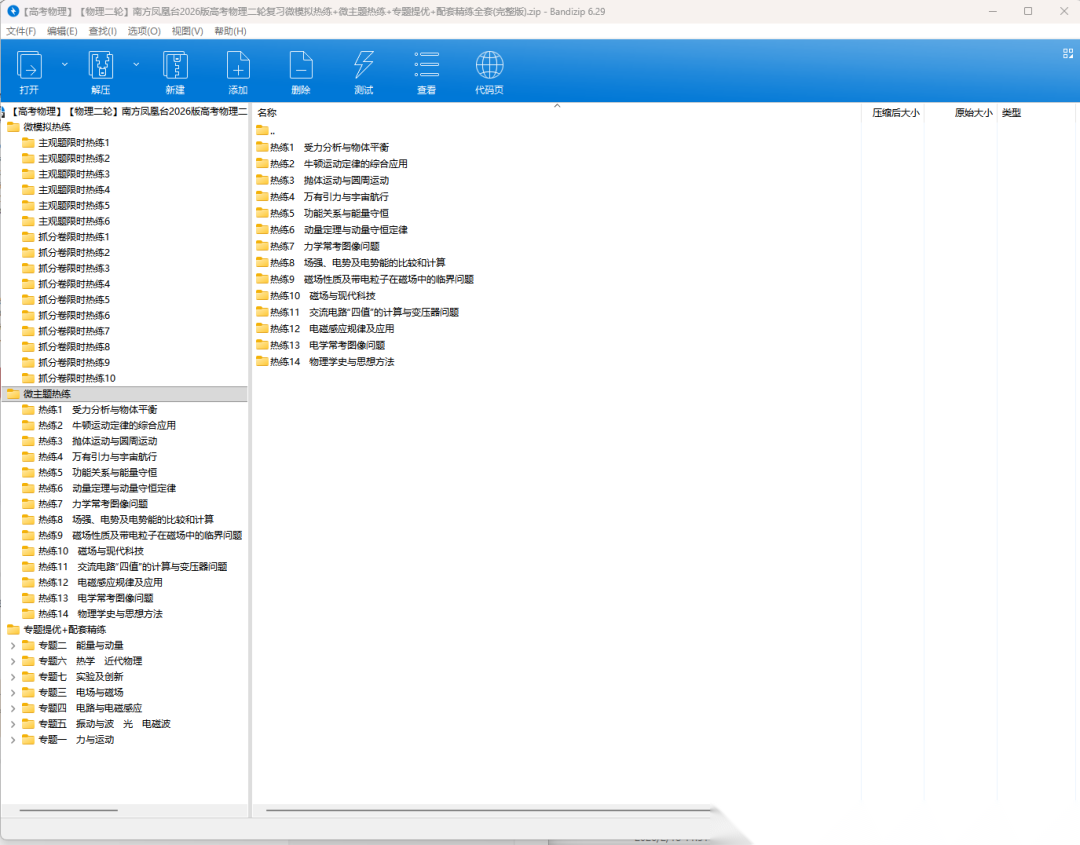Screen dimensions: 1080x845
Task: Click the 代码页 (Code page) globe icon
Action: [x=489, y=67]
